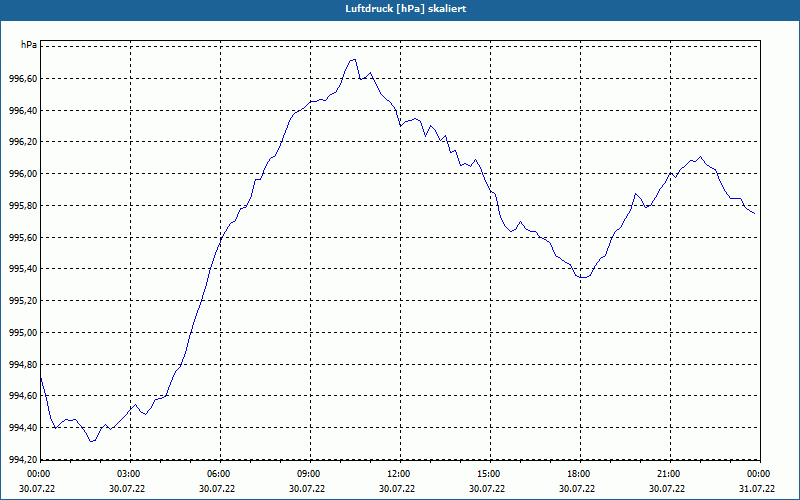The image size is (800, 500).
Task: Click the '09:00' time label
Action: pyautogui.click(x=310, y=474)
